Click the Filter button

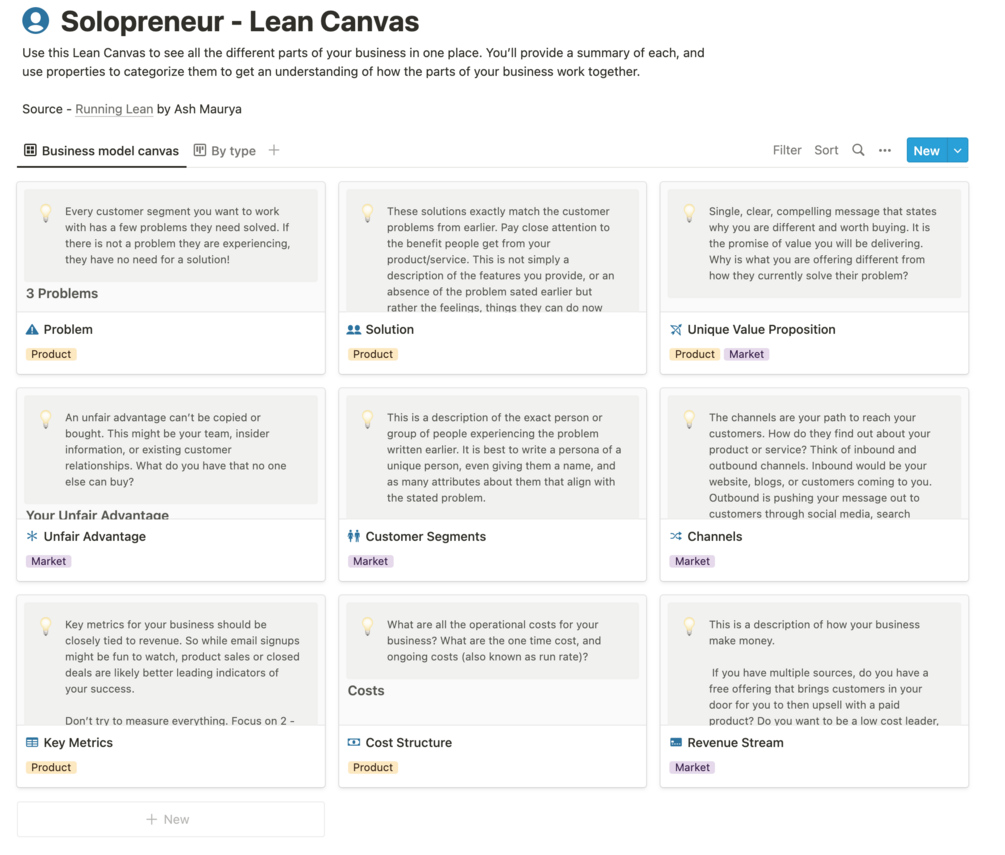click(x=787, y=149)
